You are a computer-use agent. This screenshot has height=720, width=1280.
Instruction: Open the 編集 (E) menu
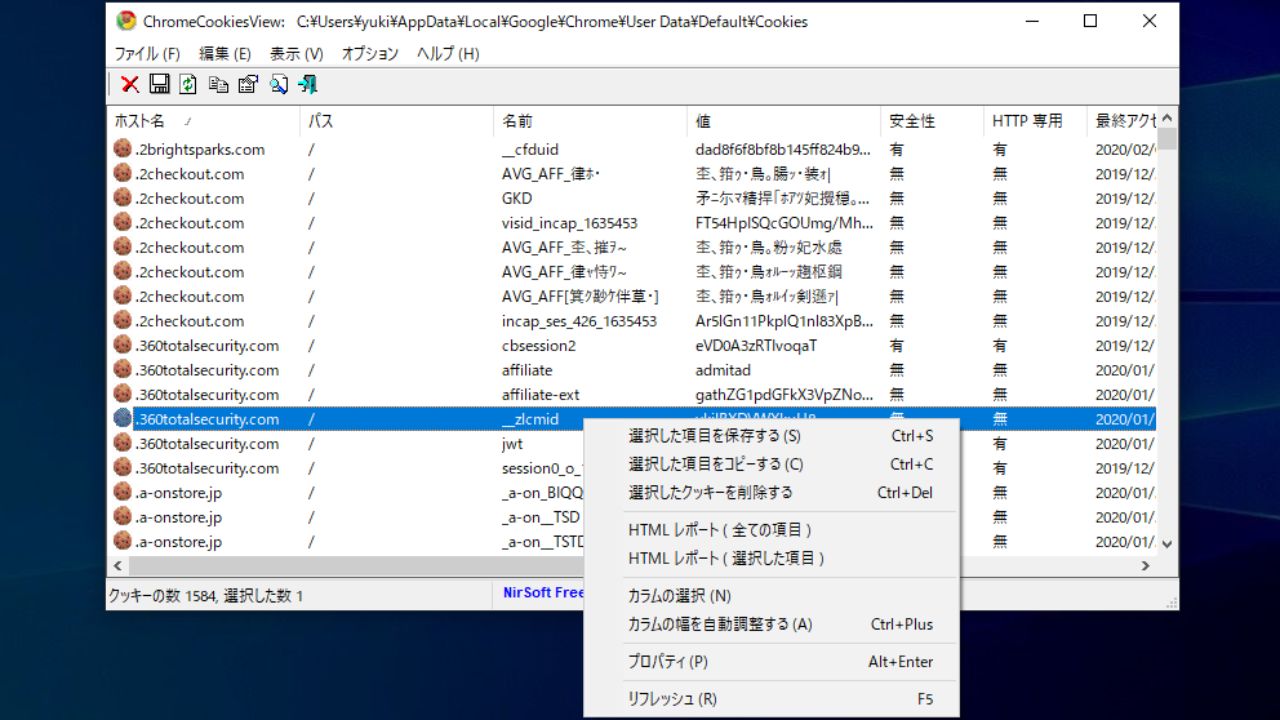tap(226, 54)
